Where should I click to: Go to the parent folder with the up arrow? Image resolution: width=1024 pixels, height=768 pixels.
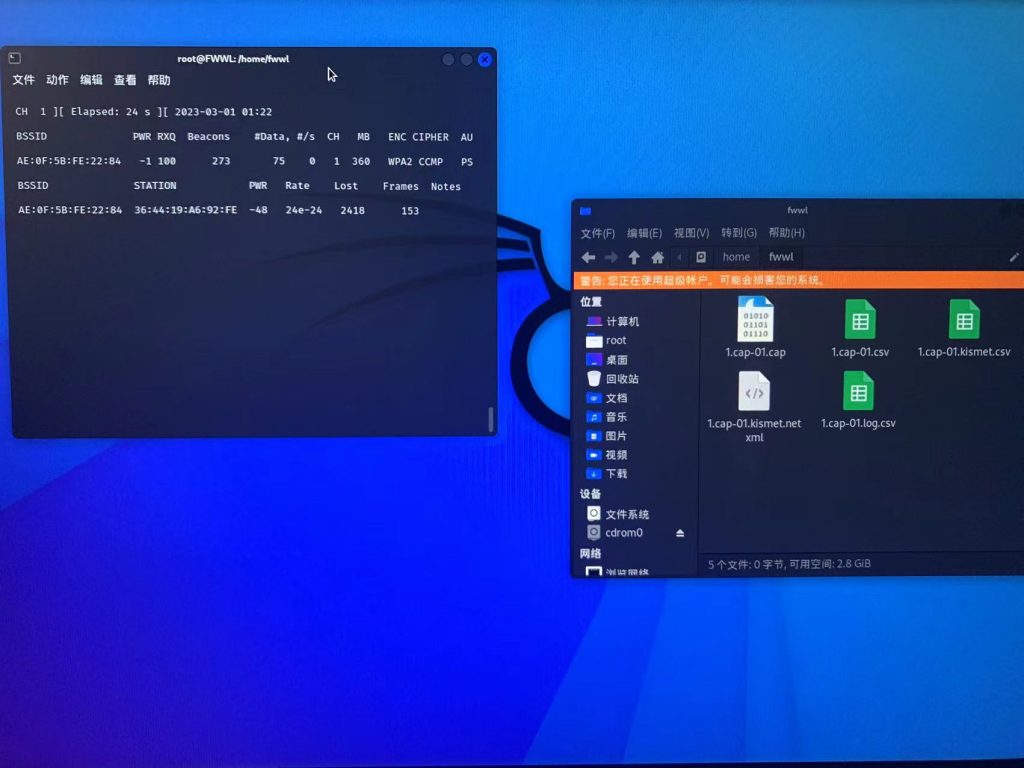[634, 257]
